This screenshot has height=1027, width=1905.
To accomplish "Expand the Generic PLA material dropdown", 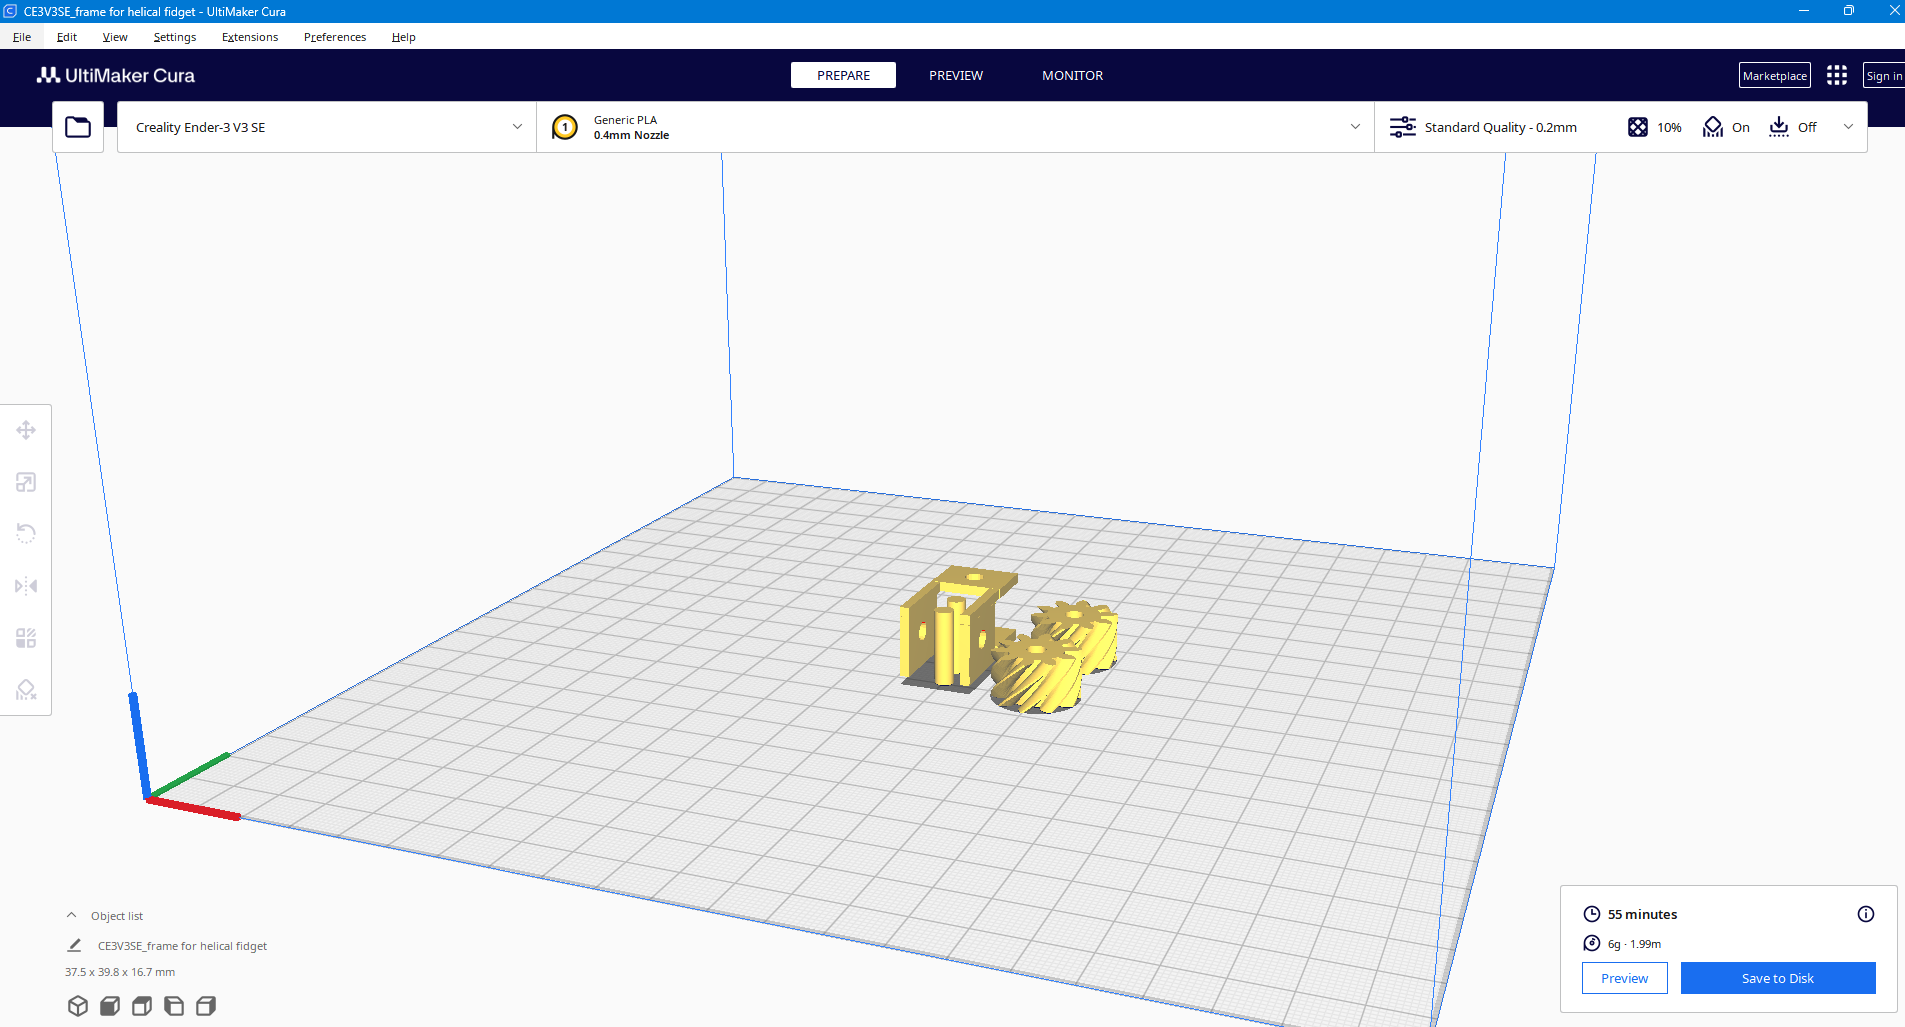I will 955,127.
